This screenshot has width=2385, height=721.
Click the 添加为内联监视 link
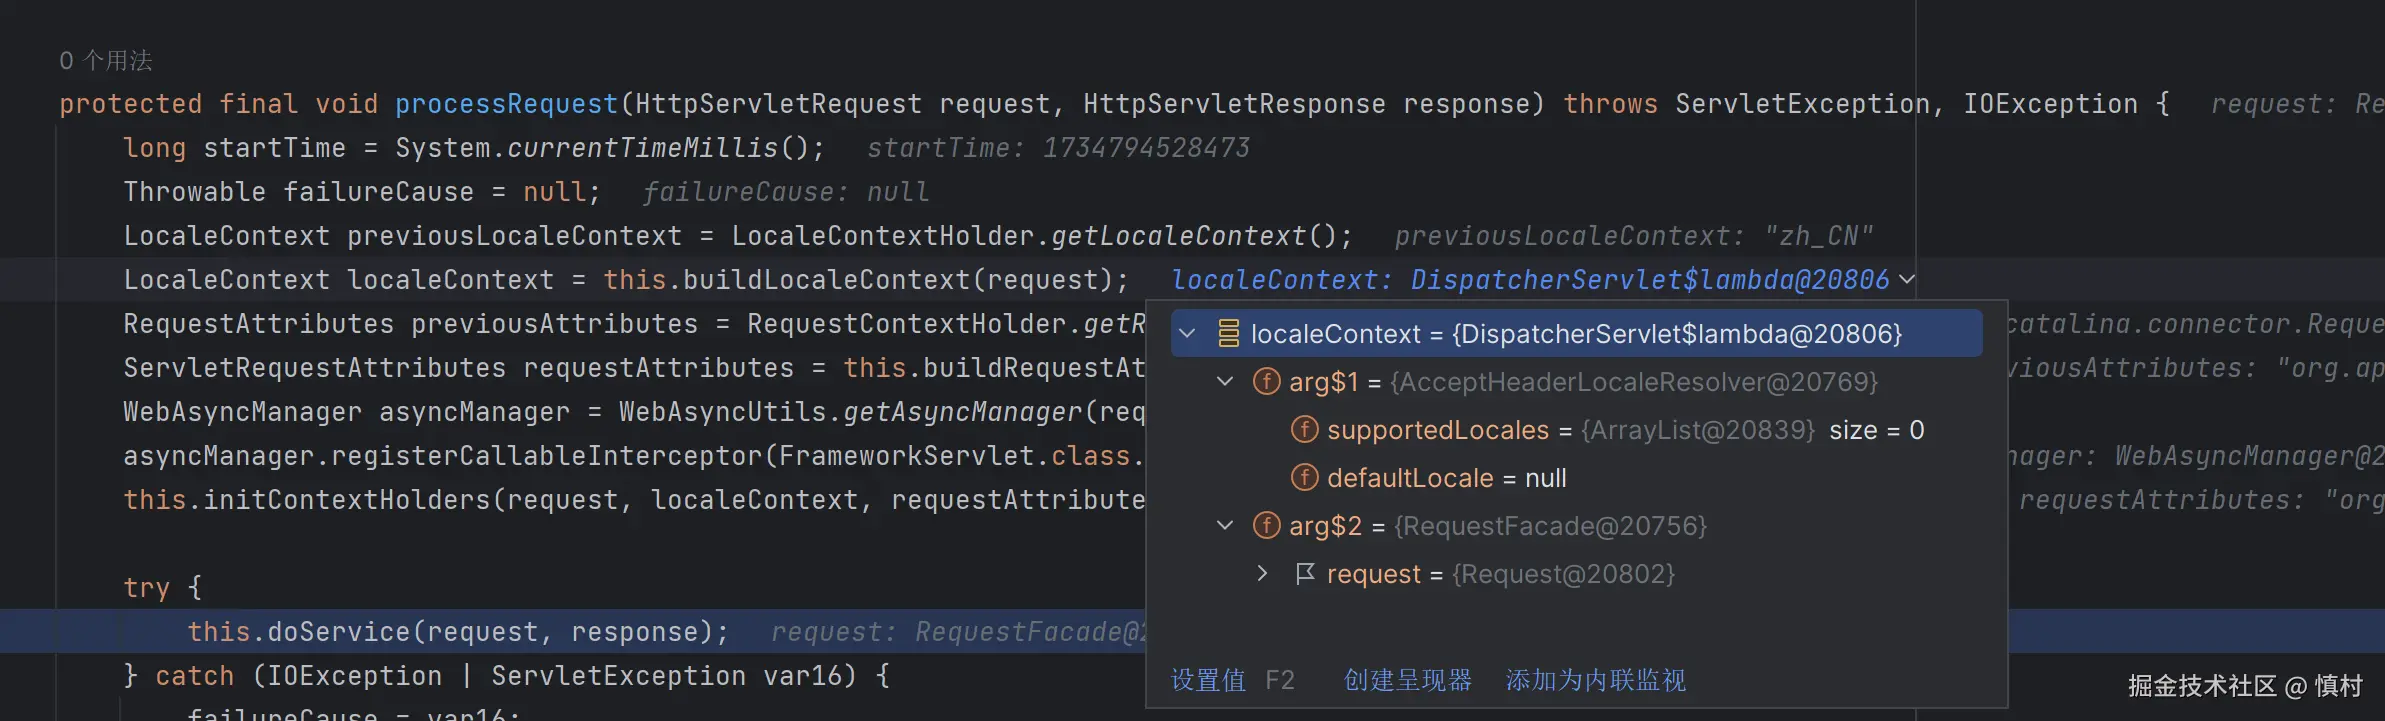click(1595, 681)
